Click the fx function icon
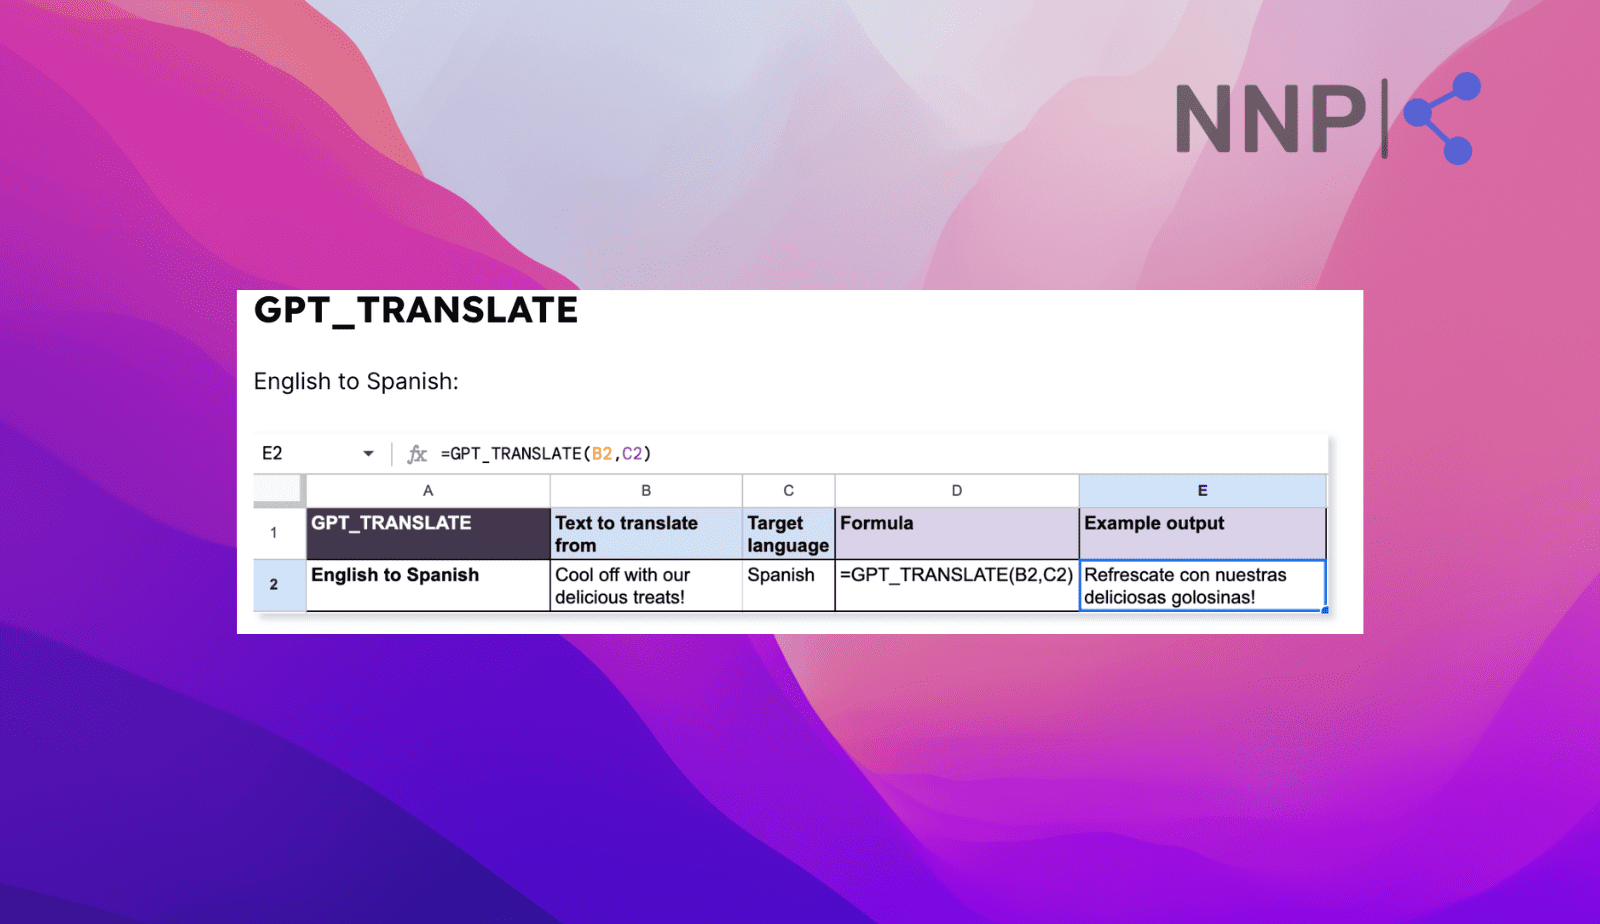 click(x=417, y=454)
